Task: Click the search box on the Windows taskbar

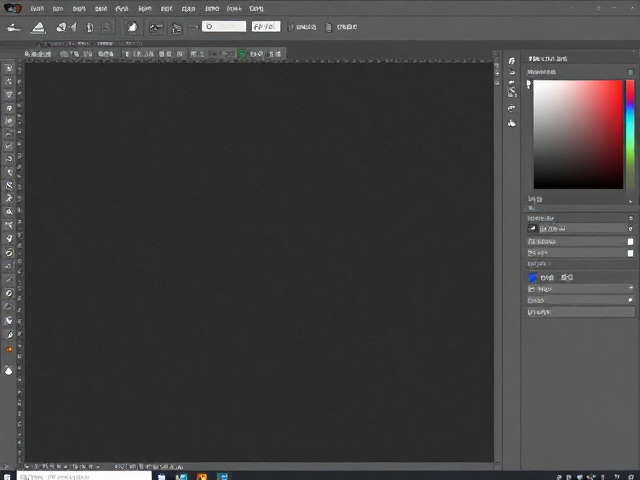Action: [84, 476]
